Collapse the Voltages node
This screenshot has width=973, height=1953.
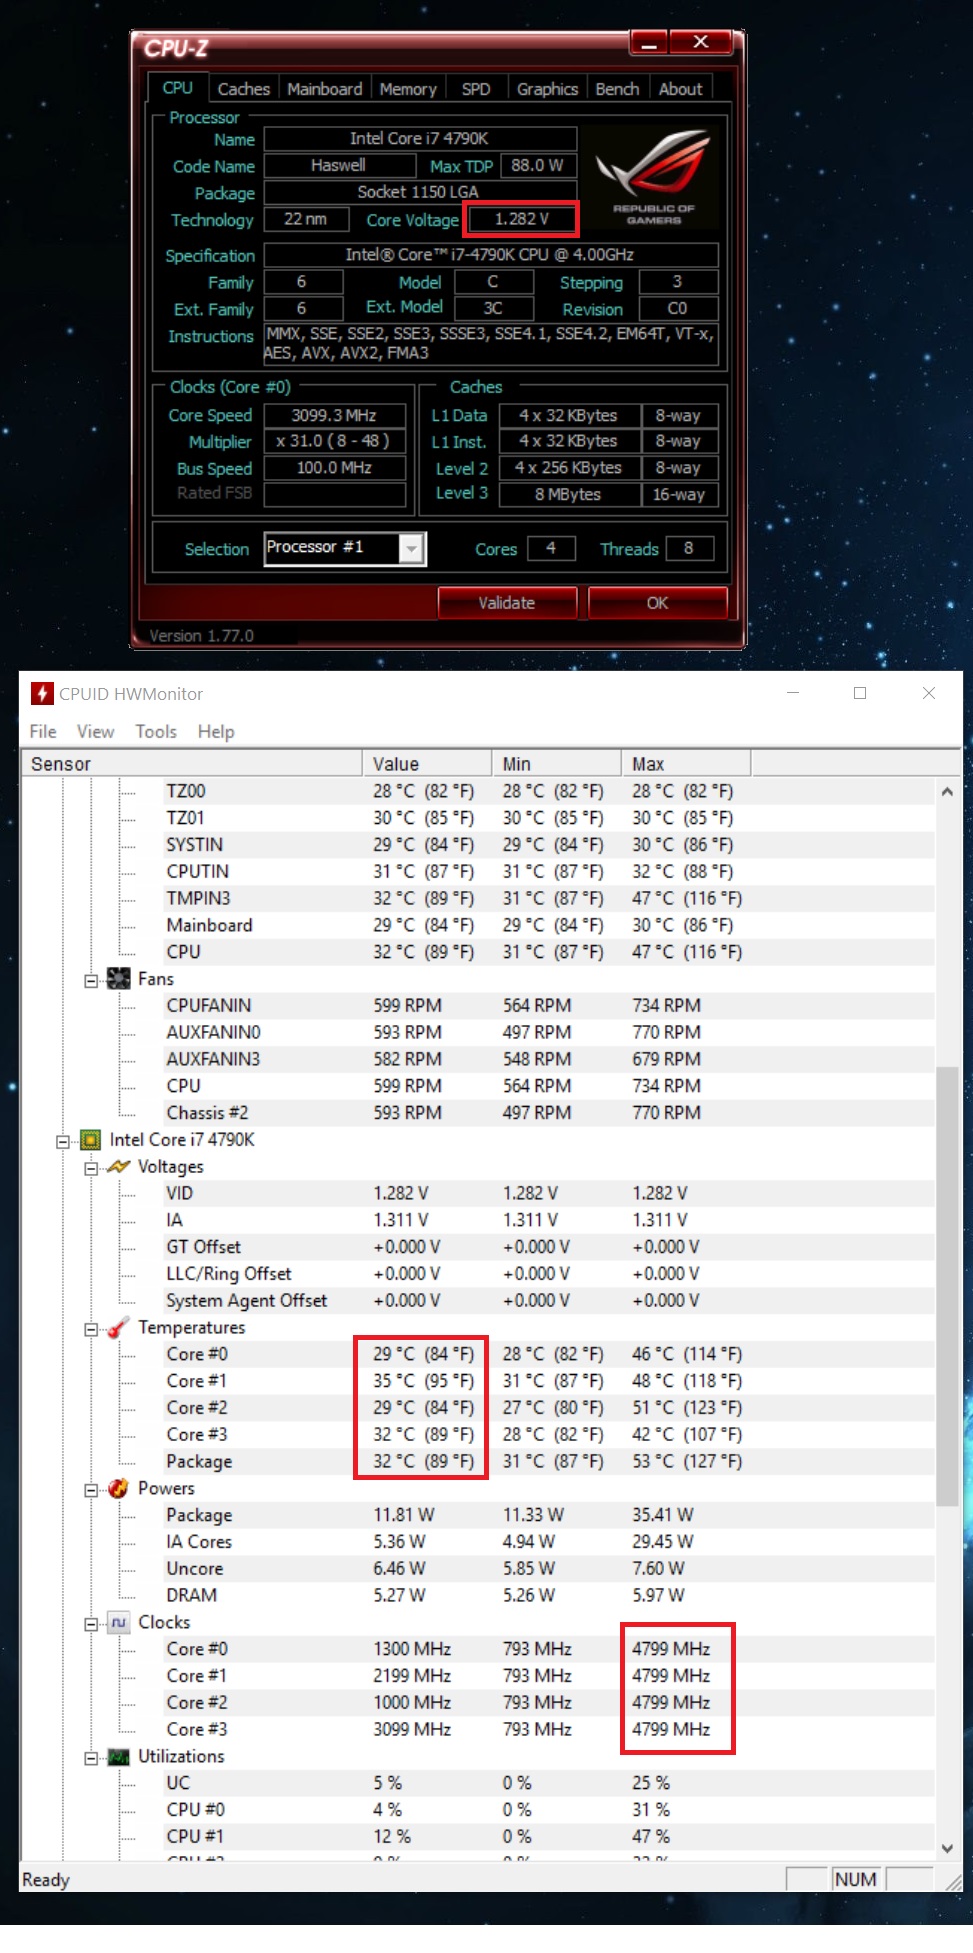click(x=91, y=1168)
